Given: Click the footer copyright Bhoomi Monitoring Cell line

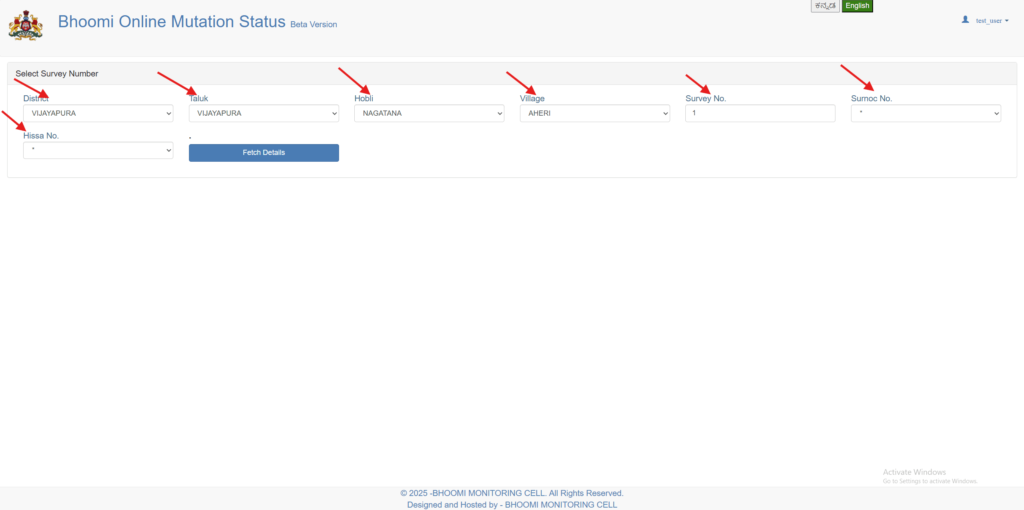Looking at the screenshot, I should tap(512, 493).
